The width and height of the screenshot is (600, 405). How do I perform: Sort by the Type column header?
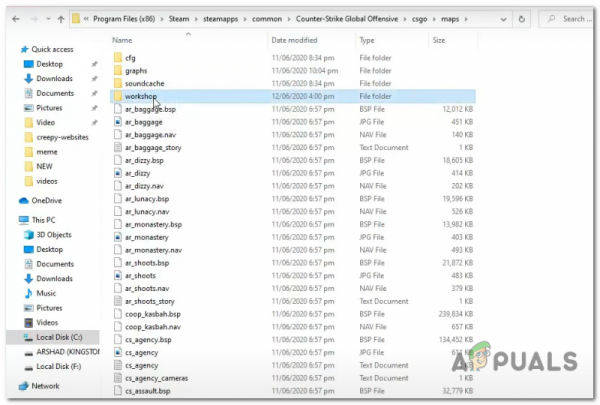point(367,40)
